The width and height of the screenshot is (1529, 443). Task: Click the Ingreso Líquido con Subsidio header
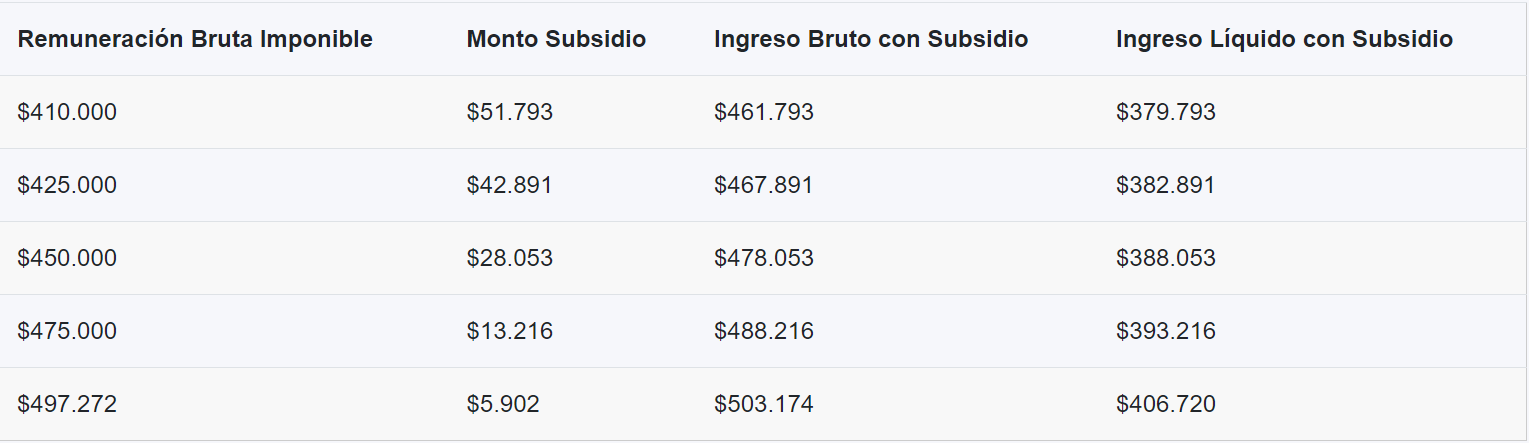(1284, 40)
